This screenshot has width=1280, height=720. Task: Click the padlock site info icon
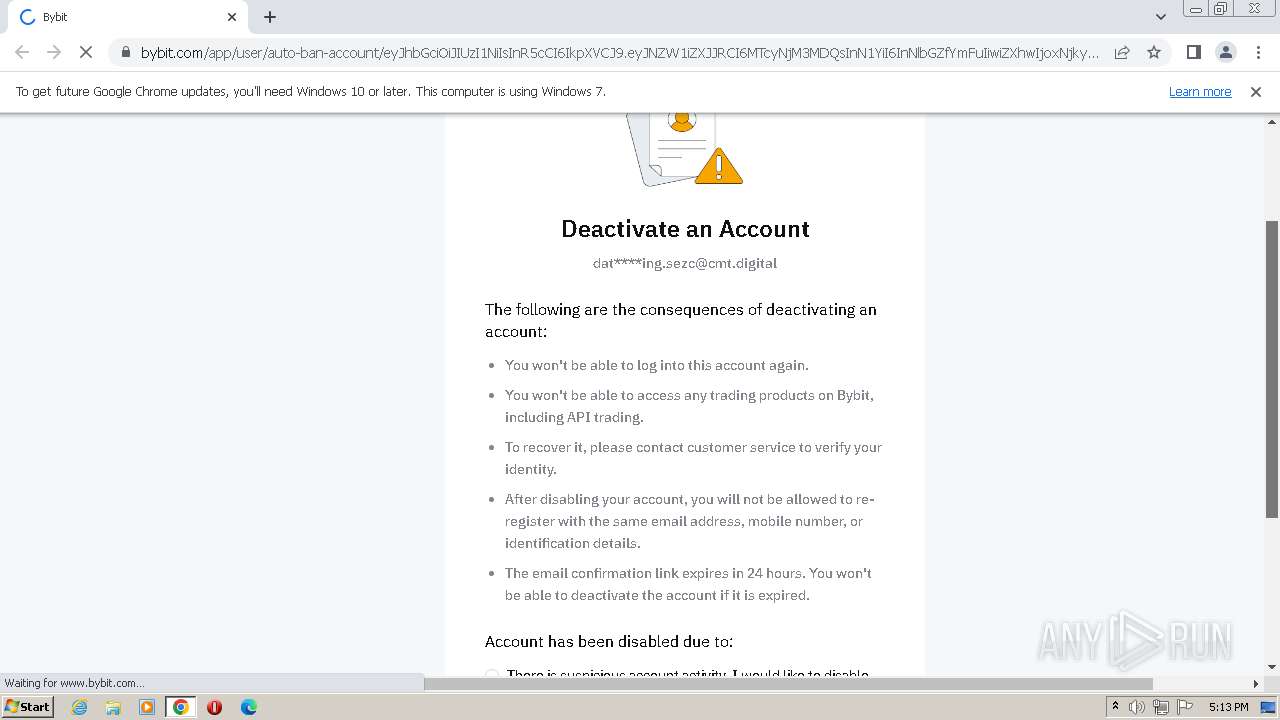click(125, 52)
